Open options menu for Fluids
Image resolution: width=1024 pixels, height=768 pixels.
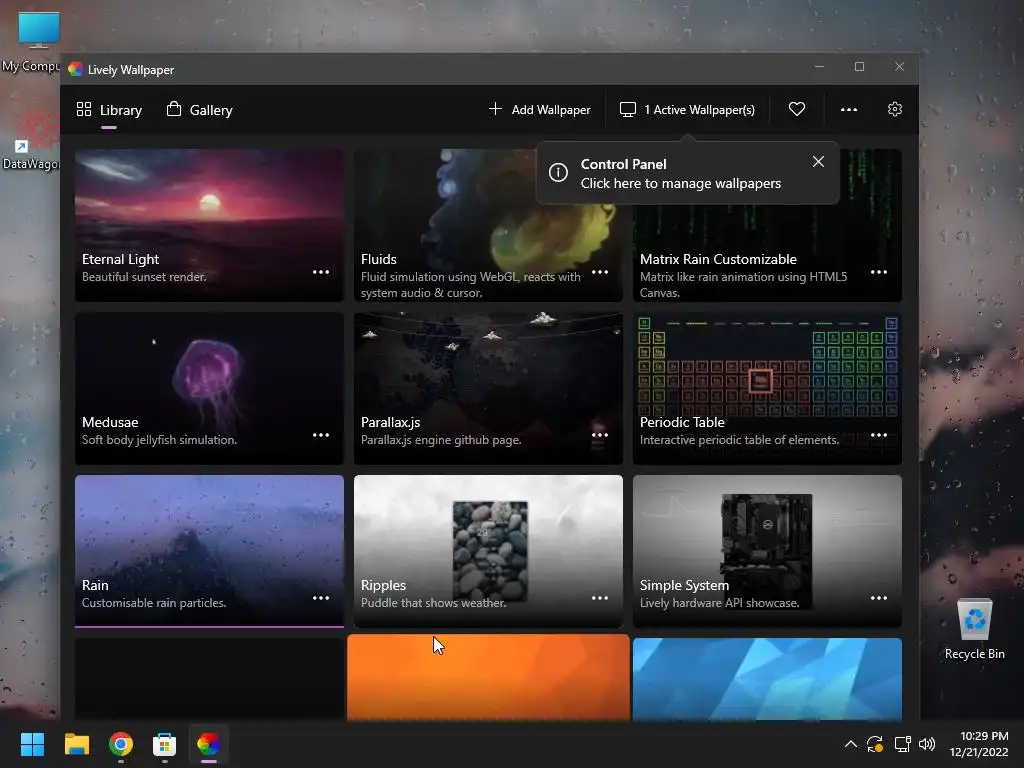pos(600,272)
